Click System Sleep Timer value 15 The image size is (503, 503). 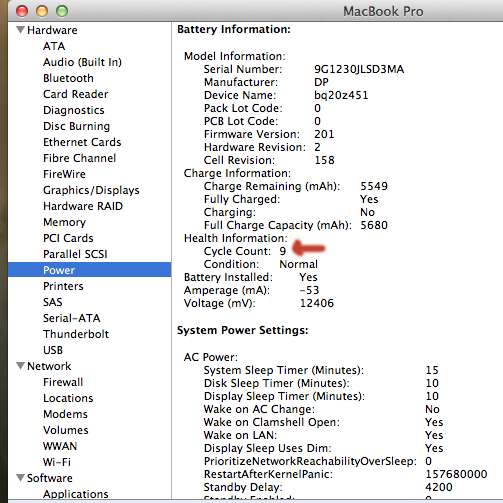click(x=432, y=370)
